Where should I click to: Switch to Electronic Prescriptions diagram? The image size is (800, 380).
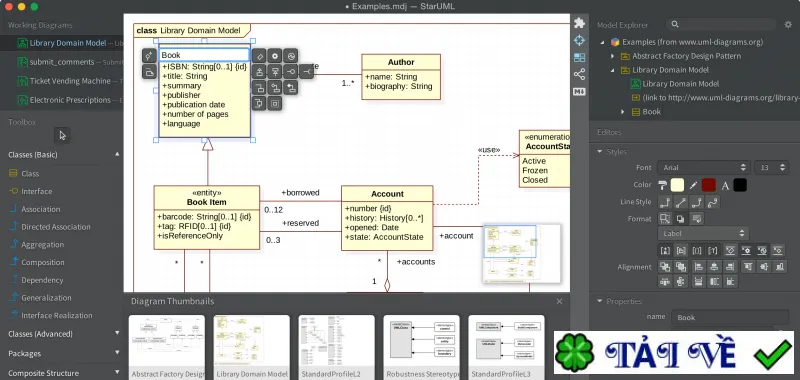62,100
